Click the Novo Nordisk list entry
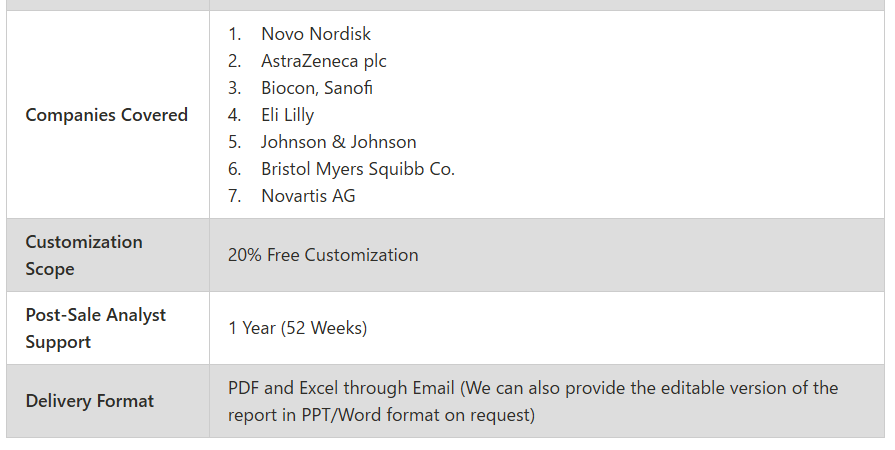This screenshot has width=895, height=450. 316,34
